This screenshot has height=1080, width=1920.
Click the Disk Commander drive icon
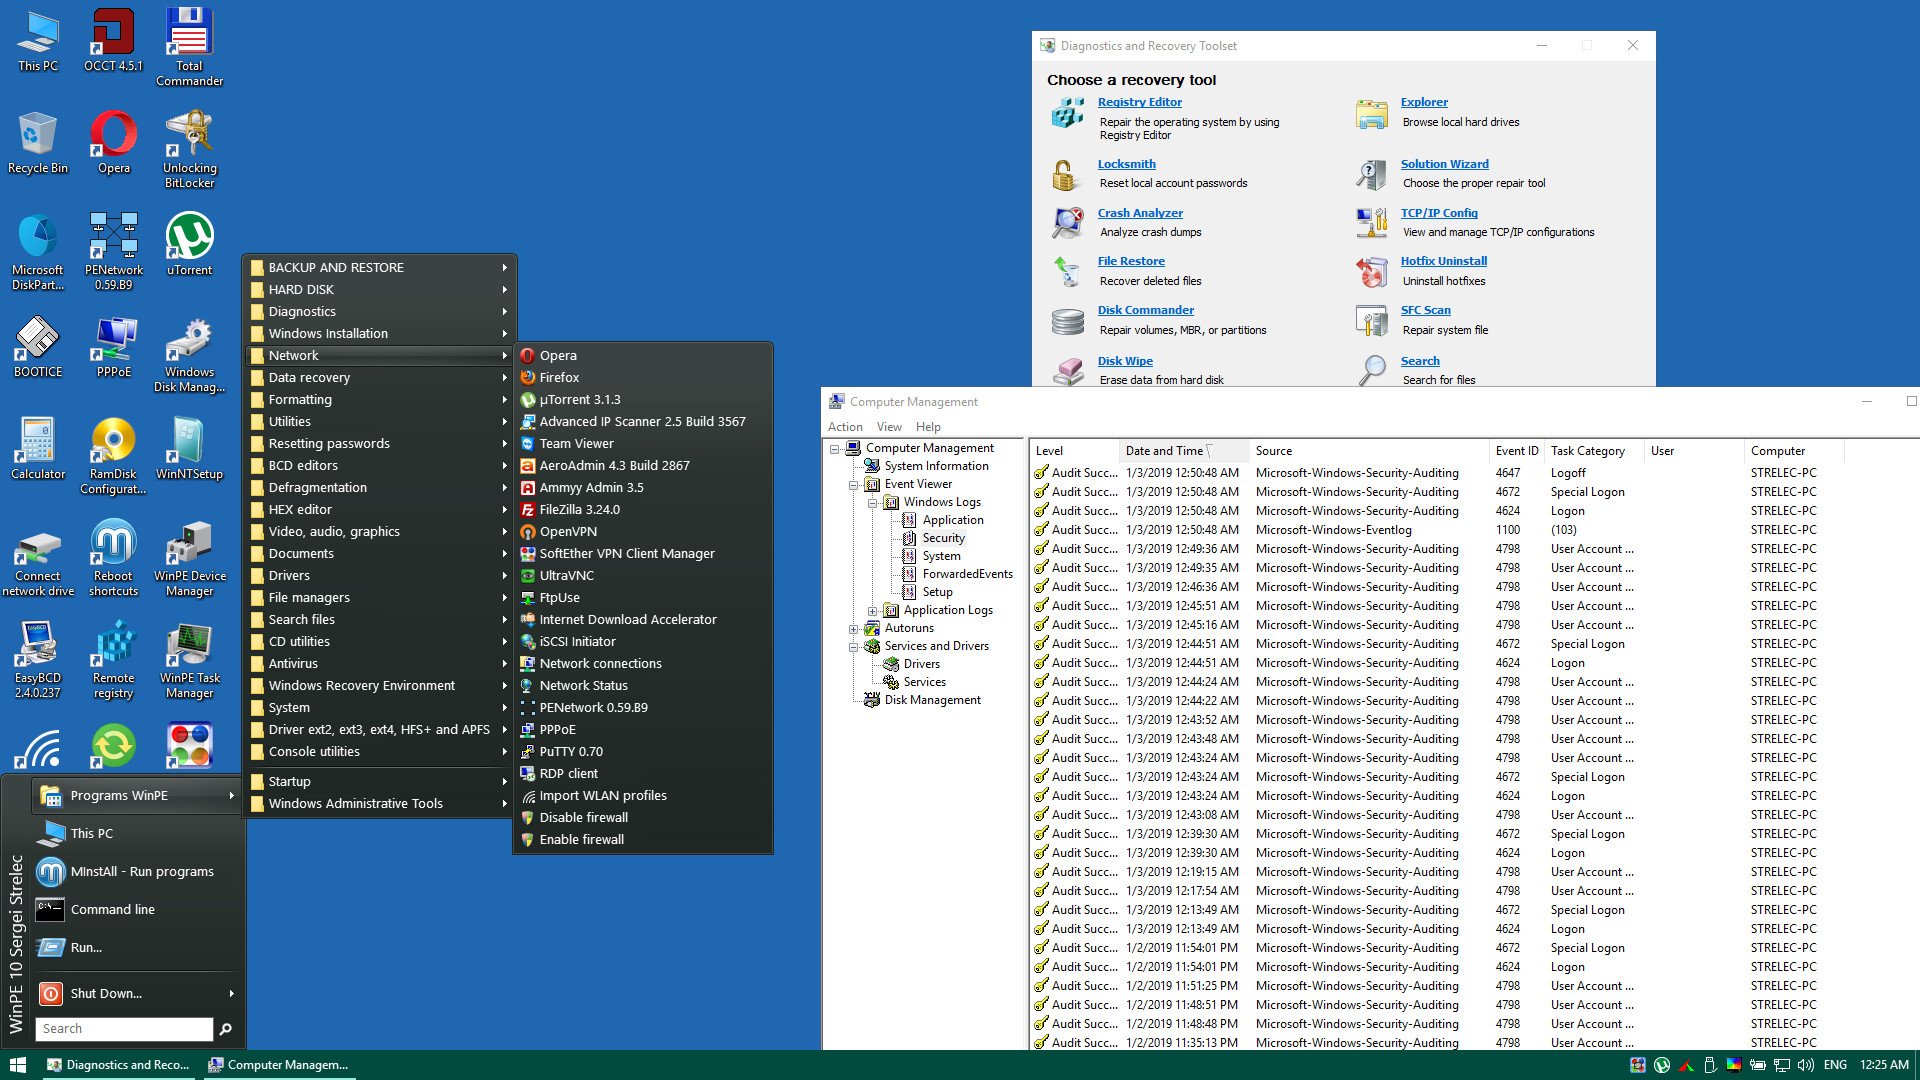pos(1067,321)
